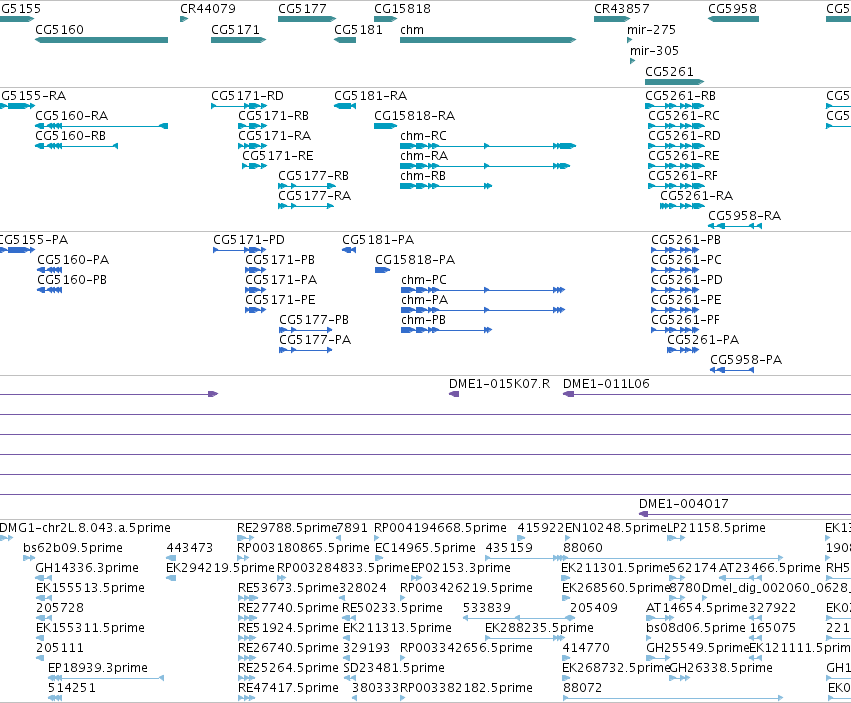Click transcript CG5171-RB label
This screenshot has height=703, width=851.
(x=274, y=116)
